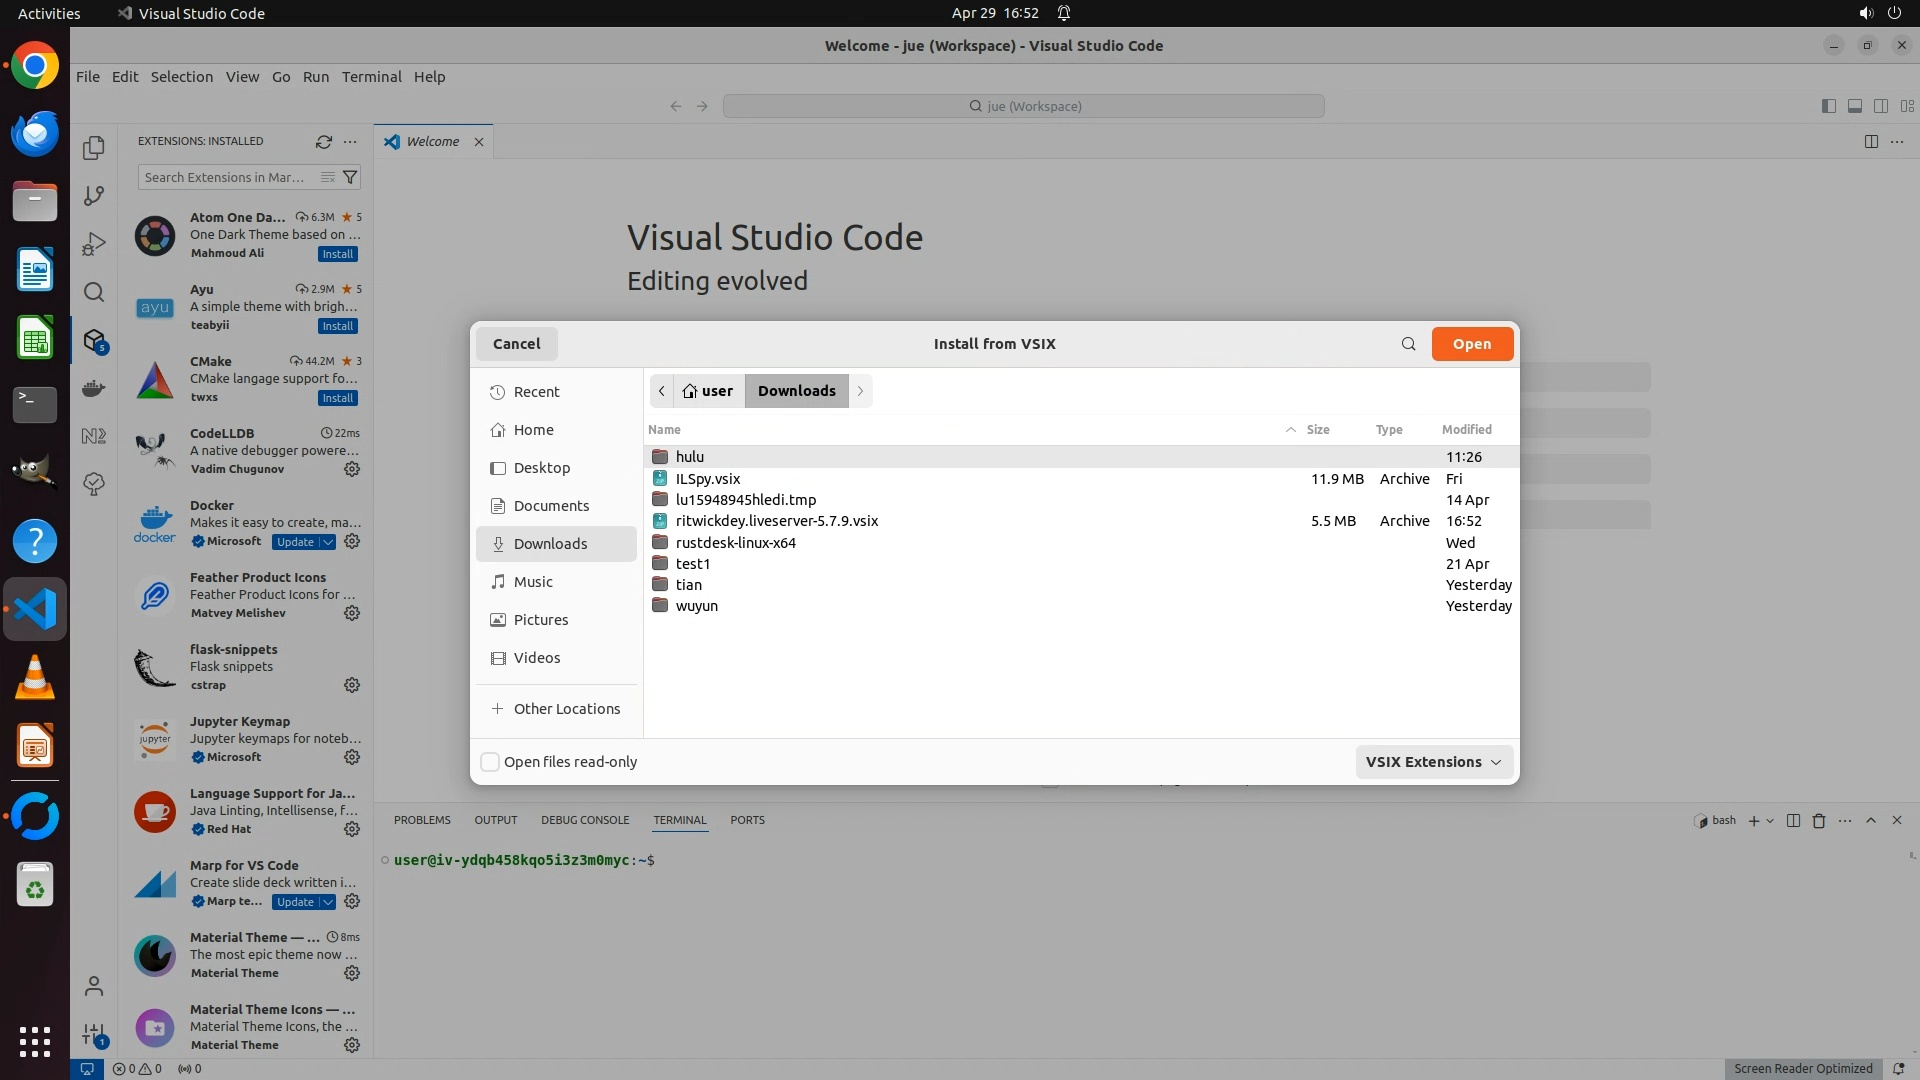
Task: Enable Open files read-only checkbox
Action: tap(490, 762)
